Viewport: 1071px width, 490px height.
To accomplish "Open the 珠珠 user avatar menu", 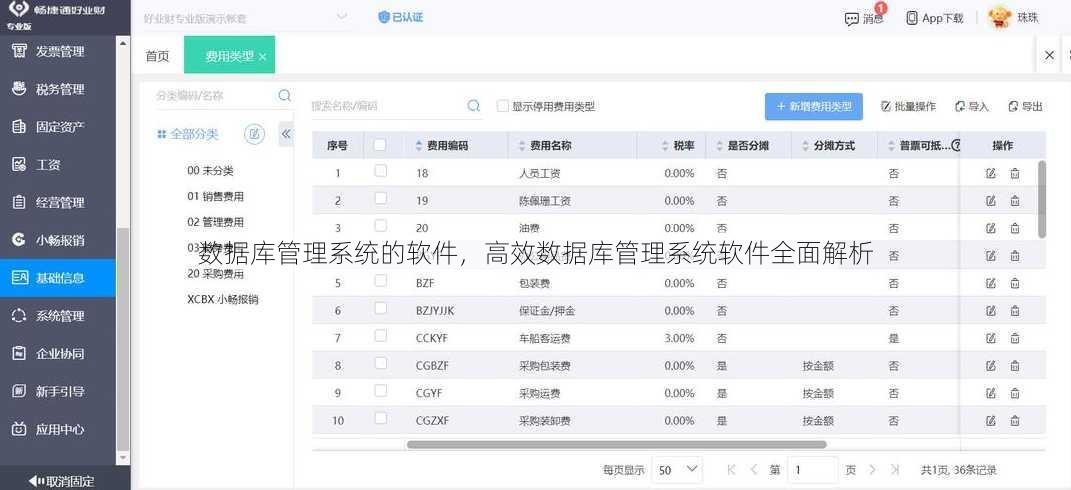I will [999, 18].
